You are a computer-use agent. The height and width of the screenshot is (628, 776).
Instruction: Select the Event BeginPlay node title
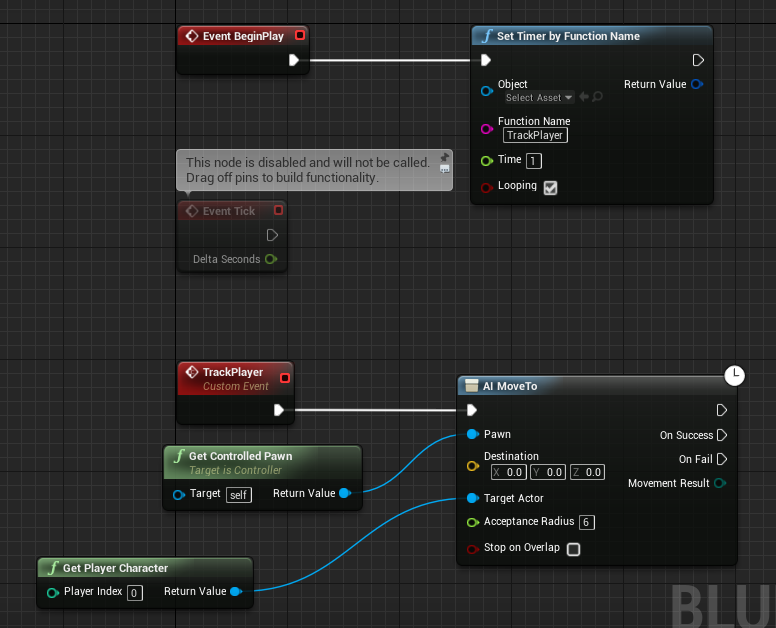(243, 36)
